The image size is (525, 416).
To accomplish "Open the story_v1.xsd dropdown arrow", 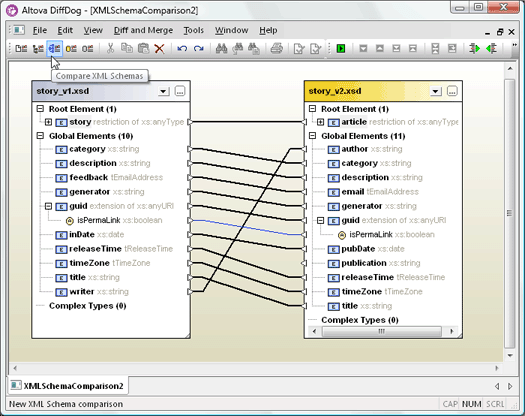I will pyautogui.click(x=163, y=91).
